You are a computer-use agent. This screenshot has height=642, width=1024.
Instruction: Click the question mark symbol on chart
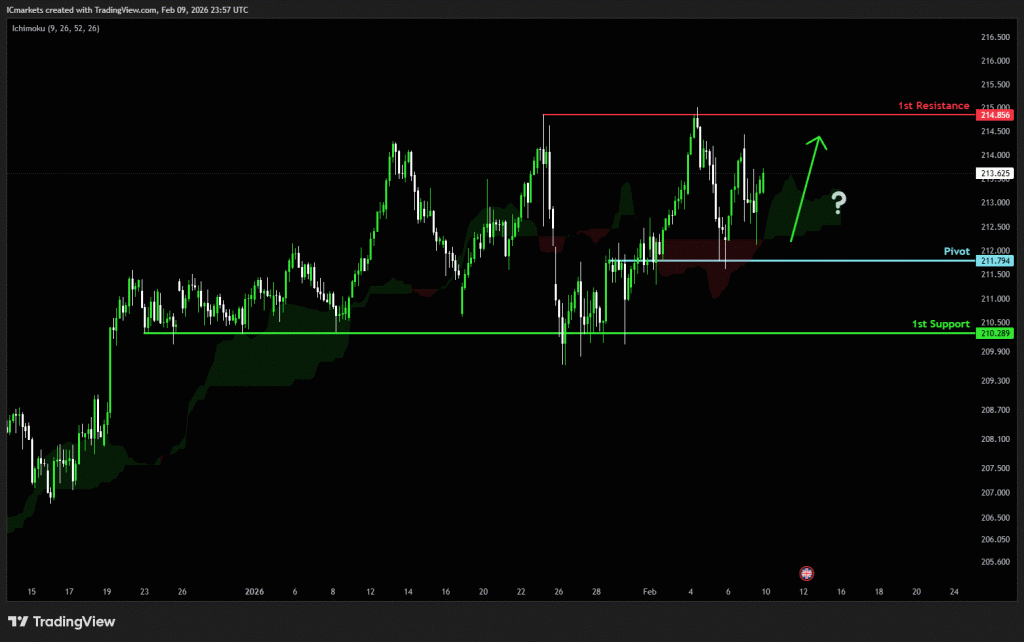(x=838, y=205)
